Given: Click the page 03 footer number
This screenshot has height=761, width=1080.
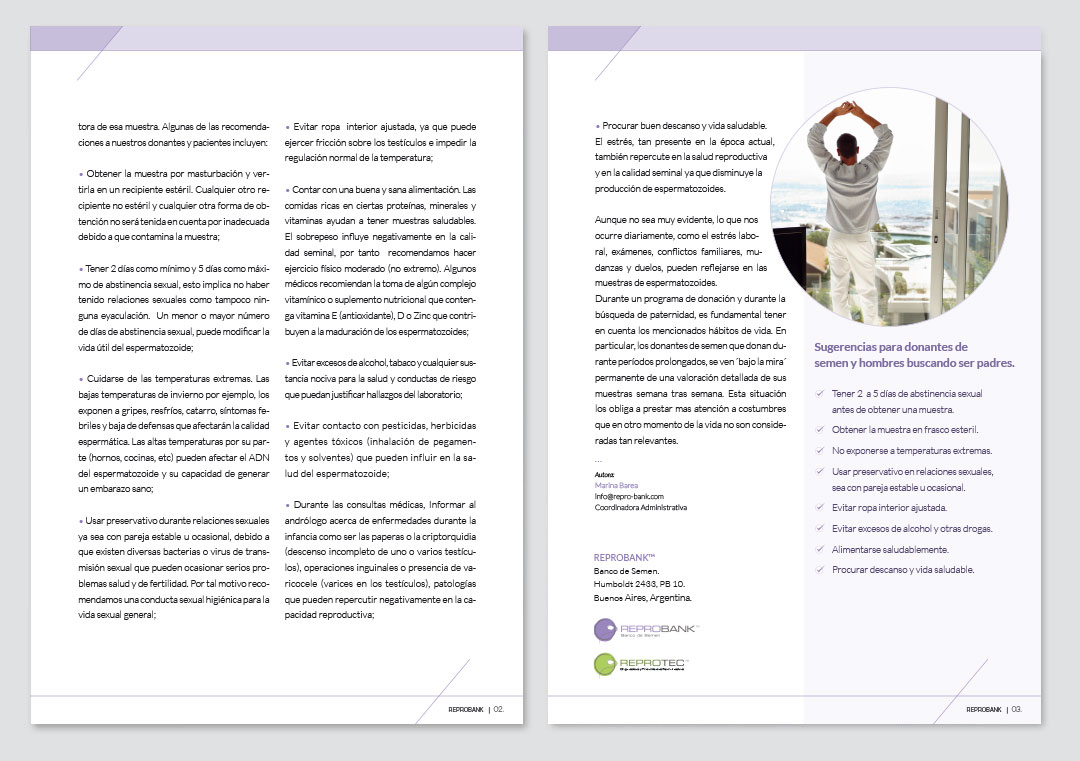Looking at the screenshot, I should [x=1015, y=709].
